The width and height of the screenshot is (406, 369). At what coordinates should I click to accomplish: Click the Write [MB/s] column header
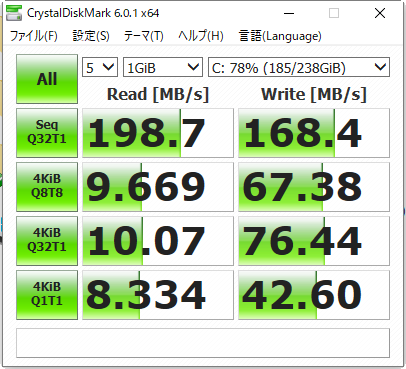pyautogui.click(x=314, y=94)
